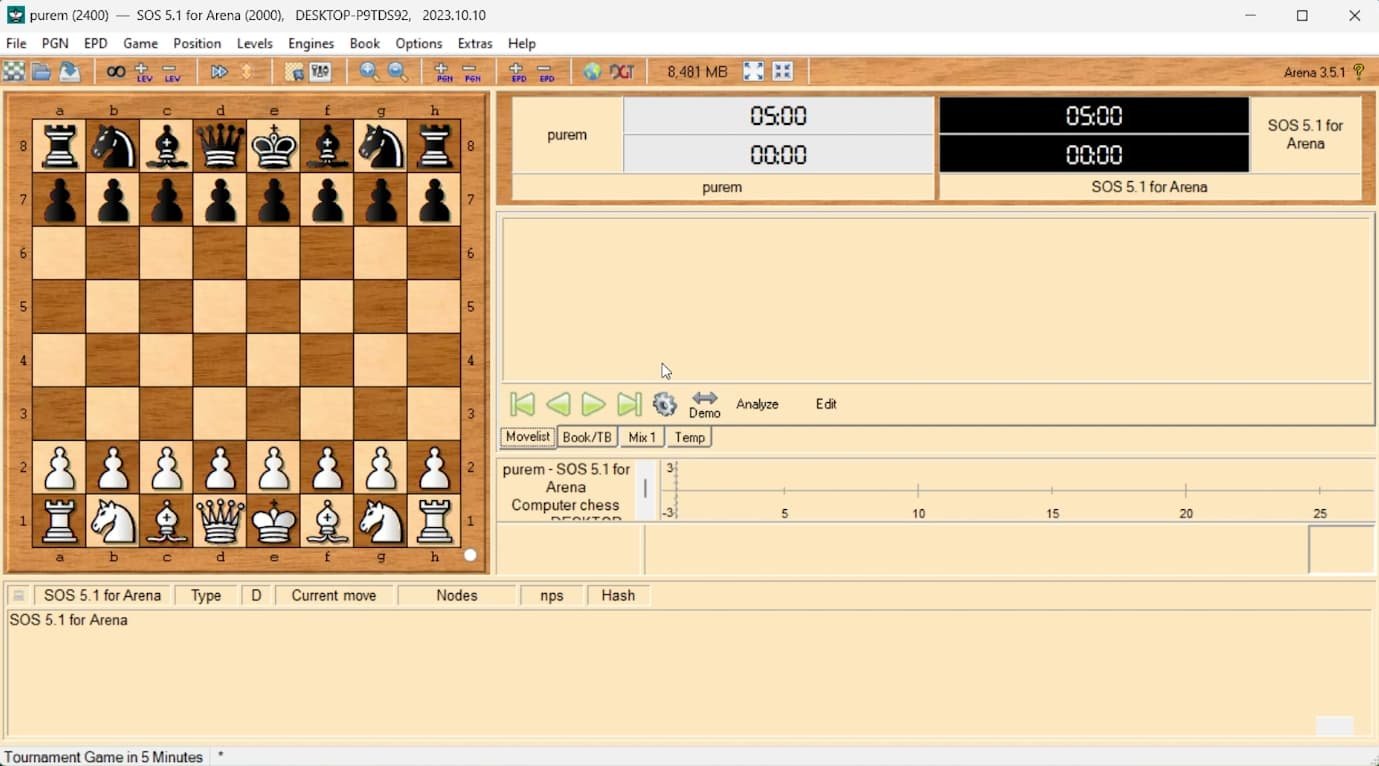Click the white pawn on e2
The image size is (1379, 766).
[273, 467]
